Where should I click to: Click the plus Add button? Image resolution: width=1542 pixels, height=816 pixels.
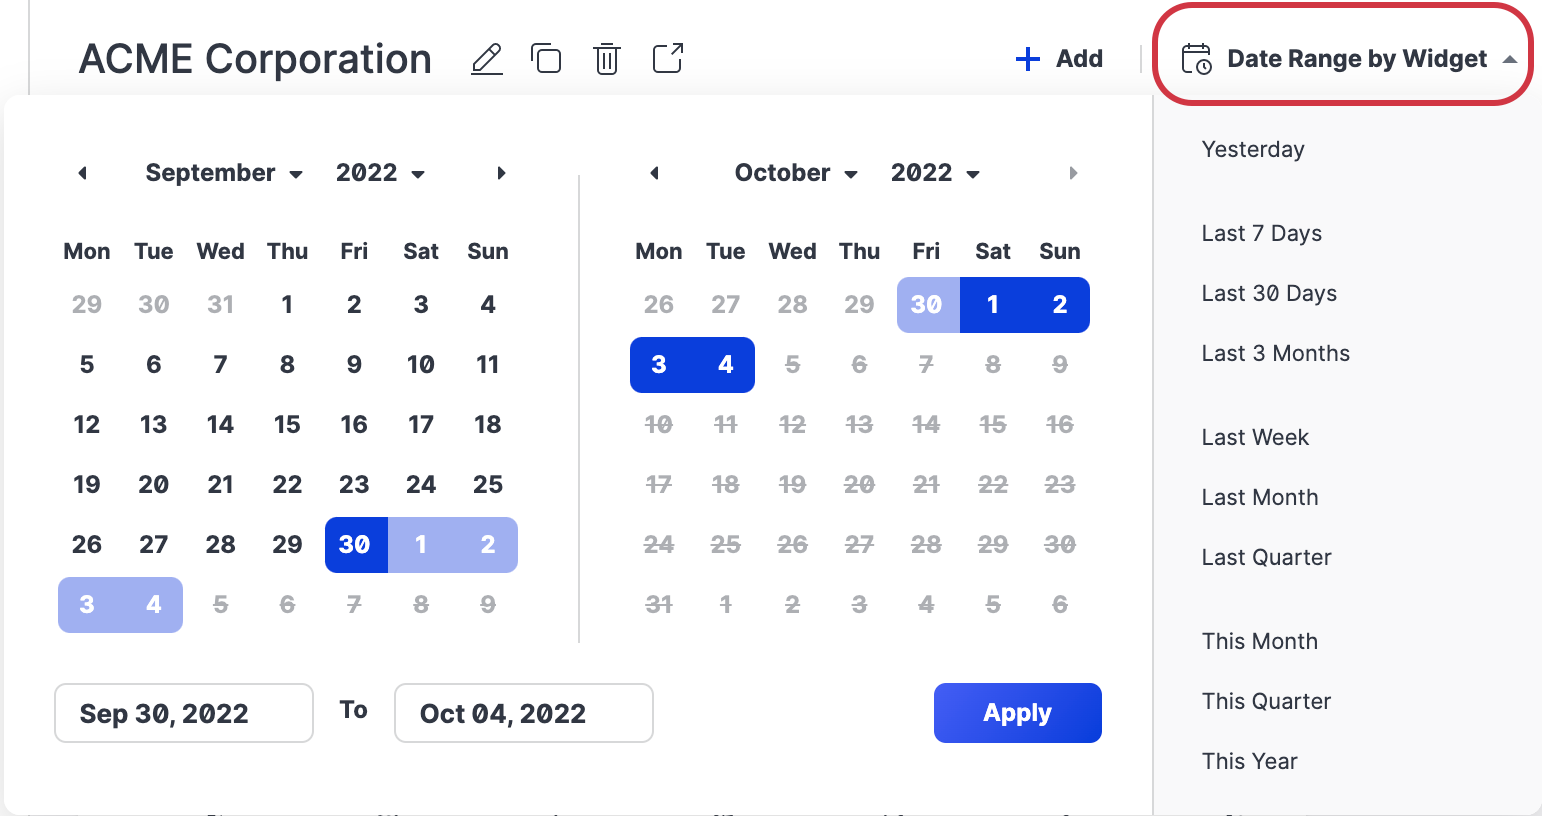point(1059,59)
